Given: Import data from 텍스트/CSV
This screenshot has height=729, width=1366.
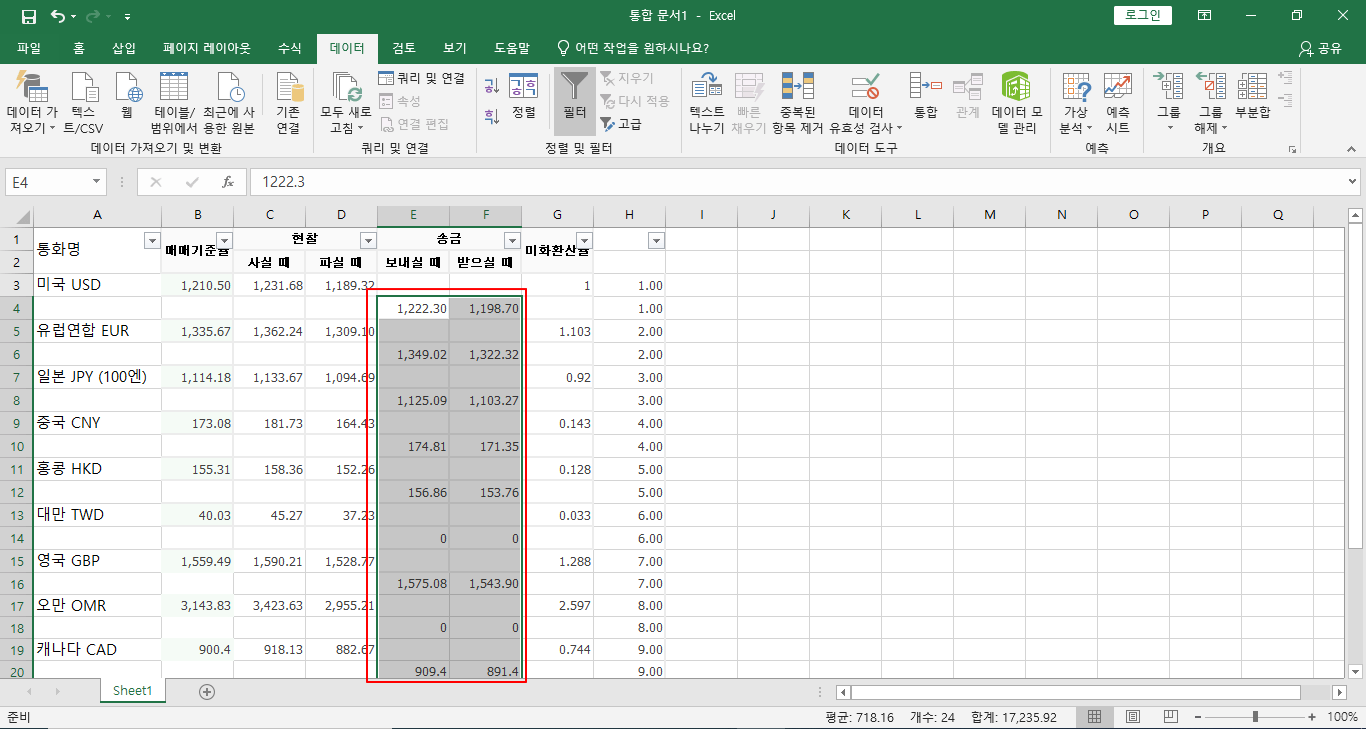Looking at the screenshot, I should pyautogui.click(x=84, y=102).
